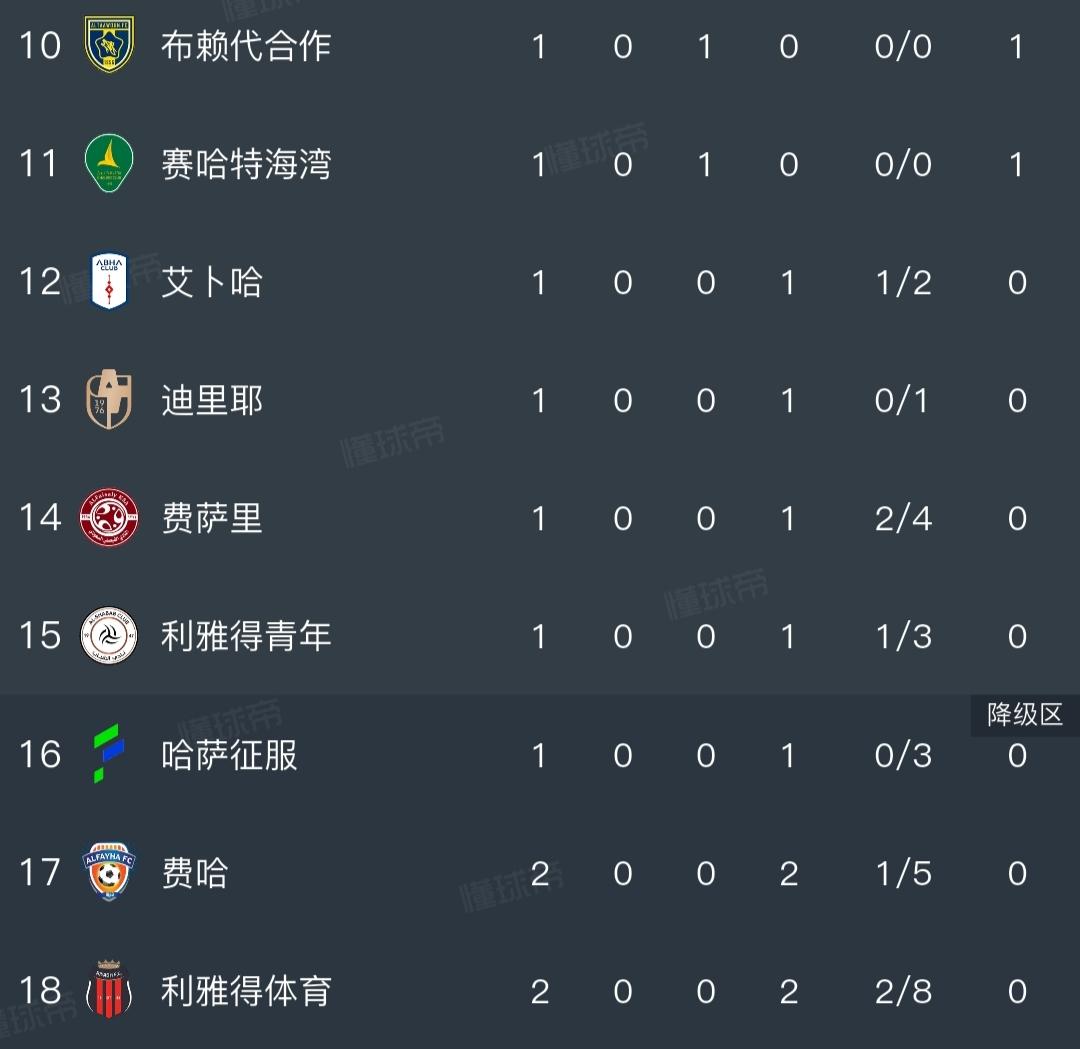Screen dimensions: 1080x1049
Task: View the 迪里耶 team details
Action: (x=211, y=400)
